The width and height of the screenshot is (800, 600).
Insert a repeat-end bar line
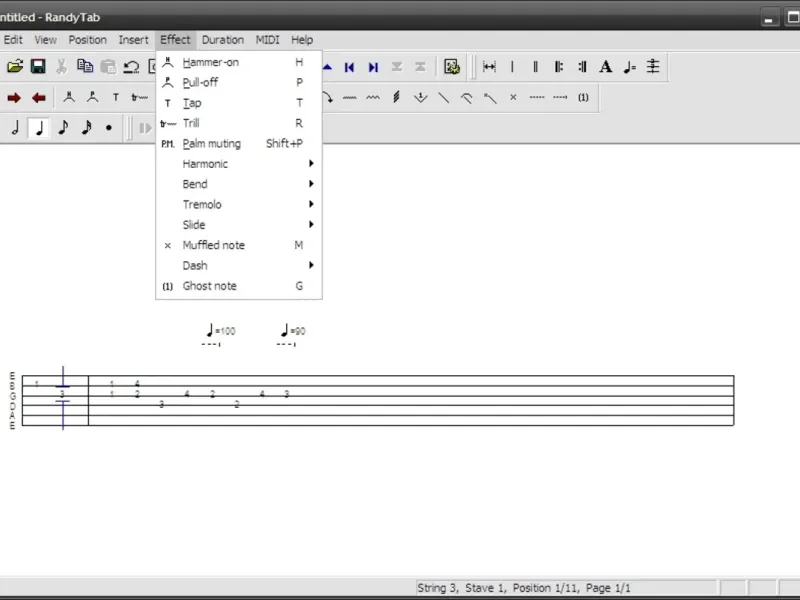click(582, 66)
